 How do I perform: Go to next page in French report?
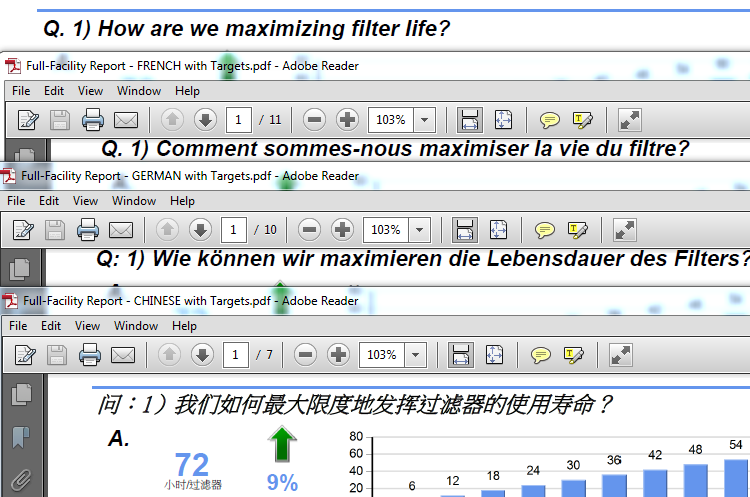click(x=205, y=120)
